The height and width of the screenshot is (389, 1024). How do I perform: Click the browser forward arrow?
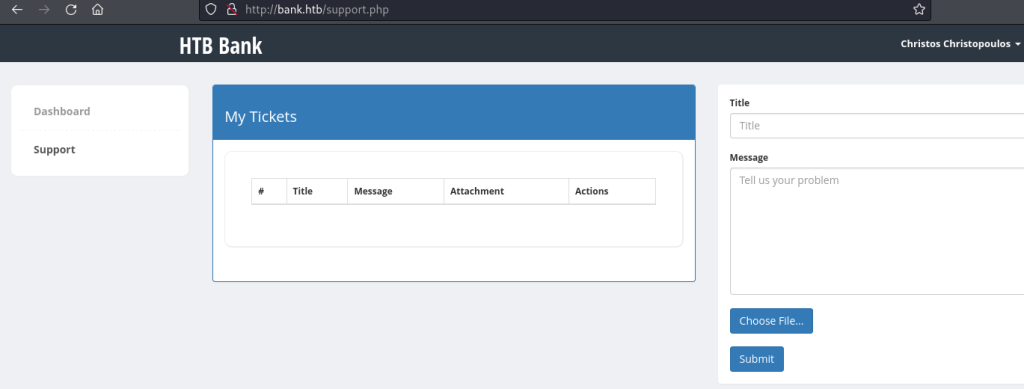point(44,10)
